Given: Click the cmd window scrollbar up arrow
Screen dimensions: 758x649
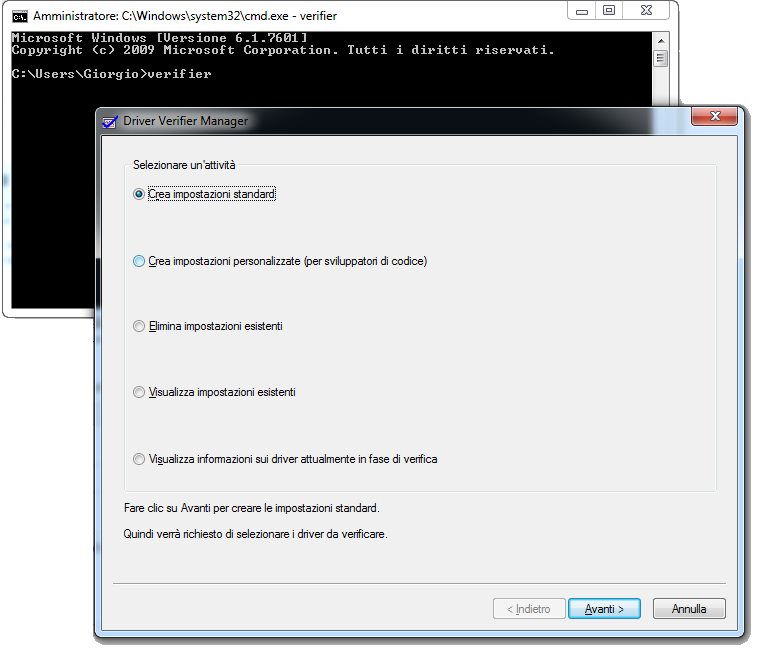Looking at the screenshot, I should click(660, 41).
